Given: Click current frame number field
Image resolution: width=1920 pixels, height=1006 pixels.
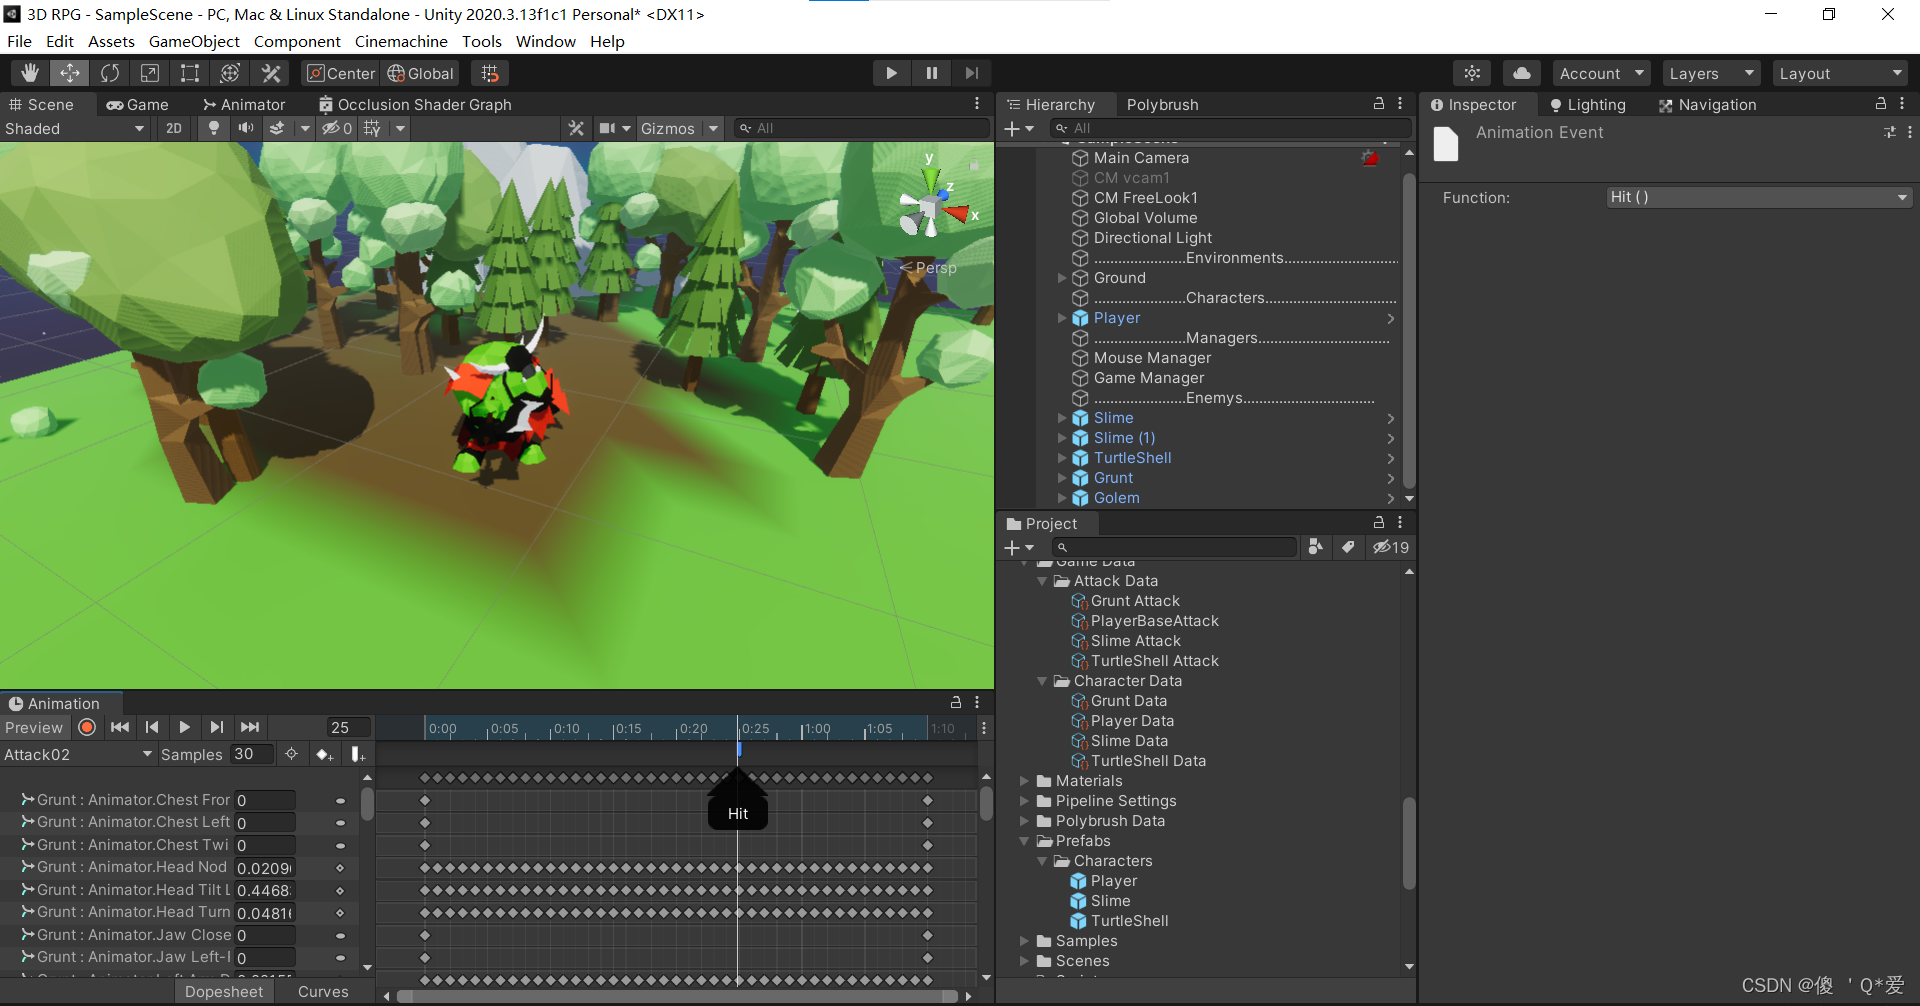Looking at the screenshot, I should (x=348, y=728).
